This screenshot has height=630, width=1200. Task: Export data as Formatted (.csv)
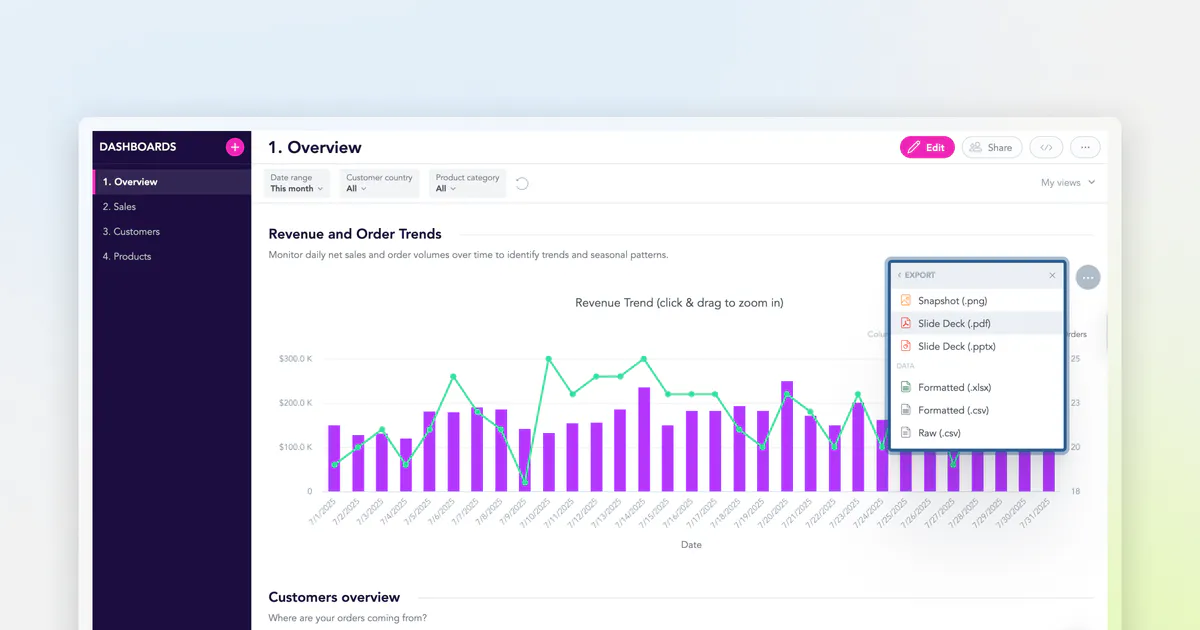point(977,410)
